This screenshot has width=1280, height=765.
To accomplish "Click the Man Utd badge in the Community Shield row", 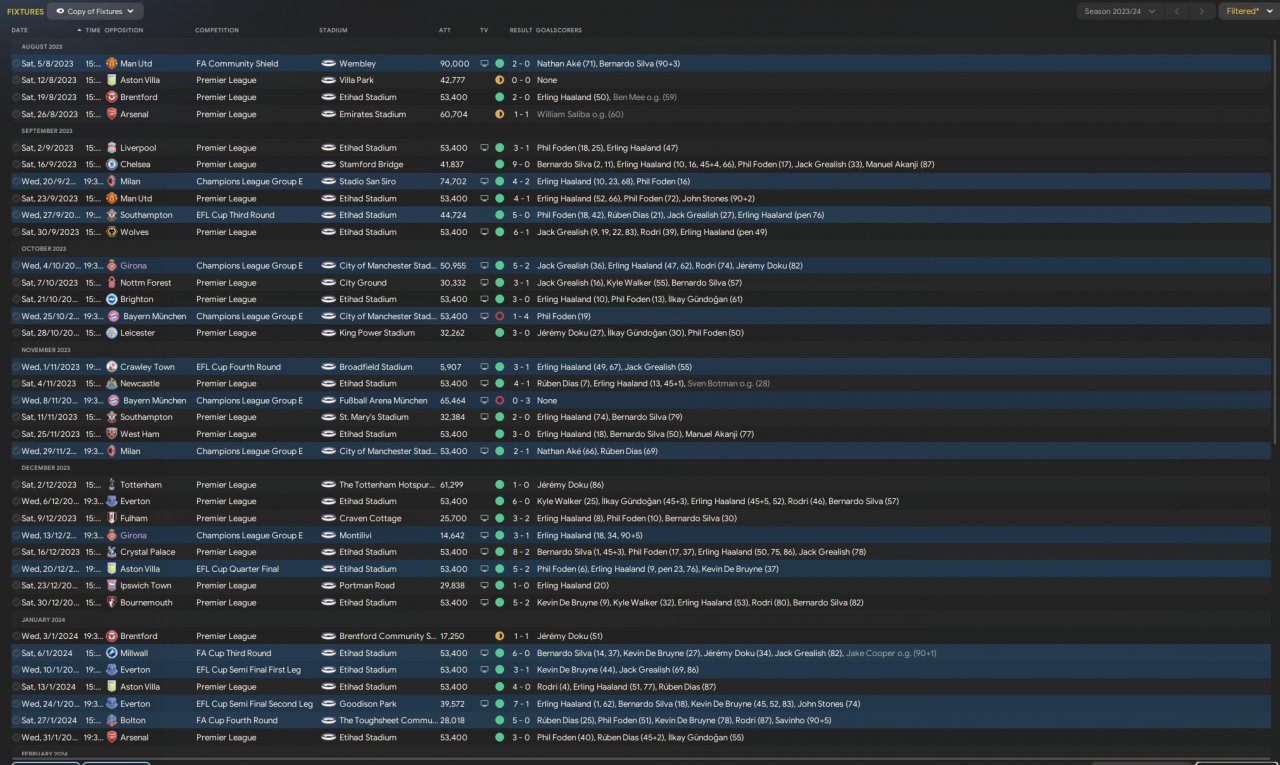I will [x=112, y=64].
